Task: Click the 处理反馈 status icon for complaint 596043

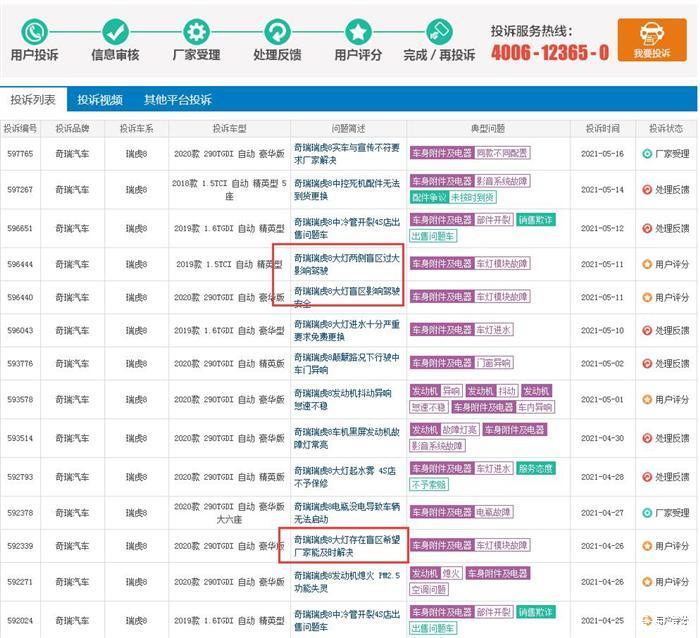Action: pyautogui.click(x=647, y=330)
